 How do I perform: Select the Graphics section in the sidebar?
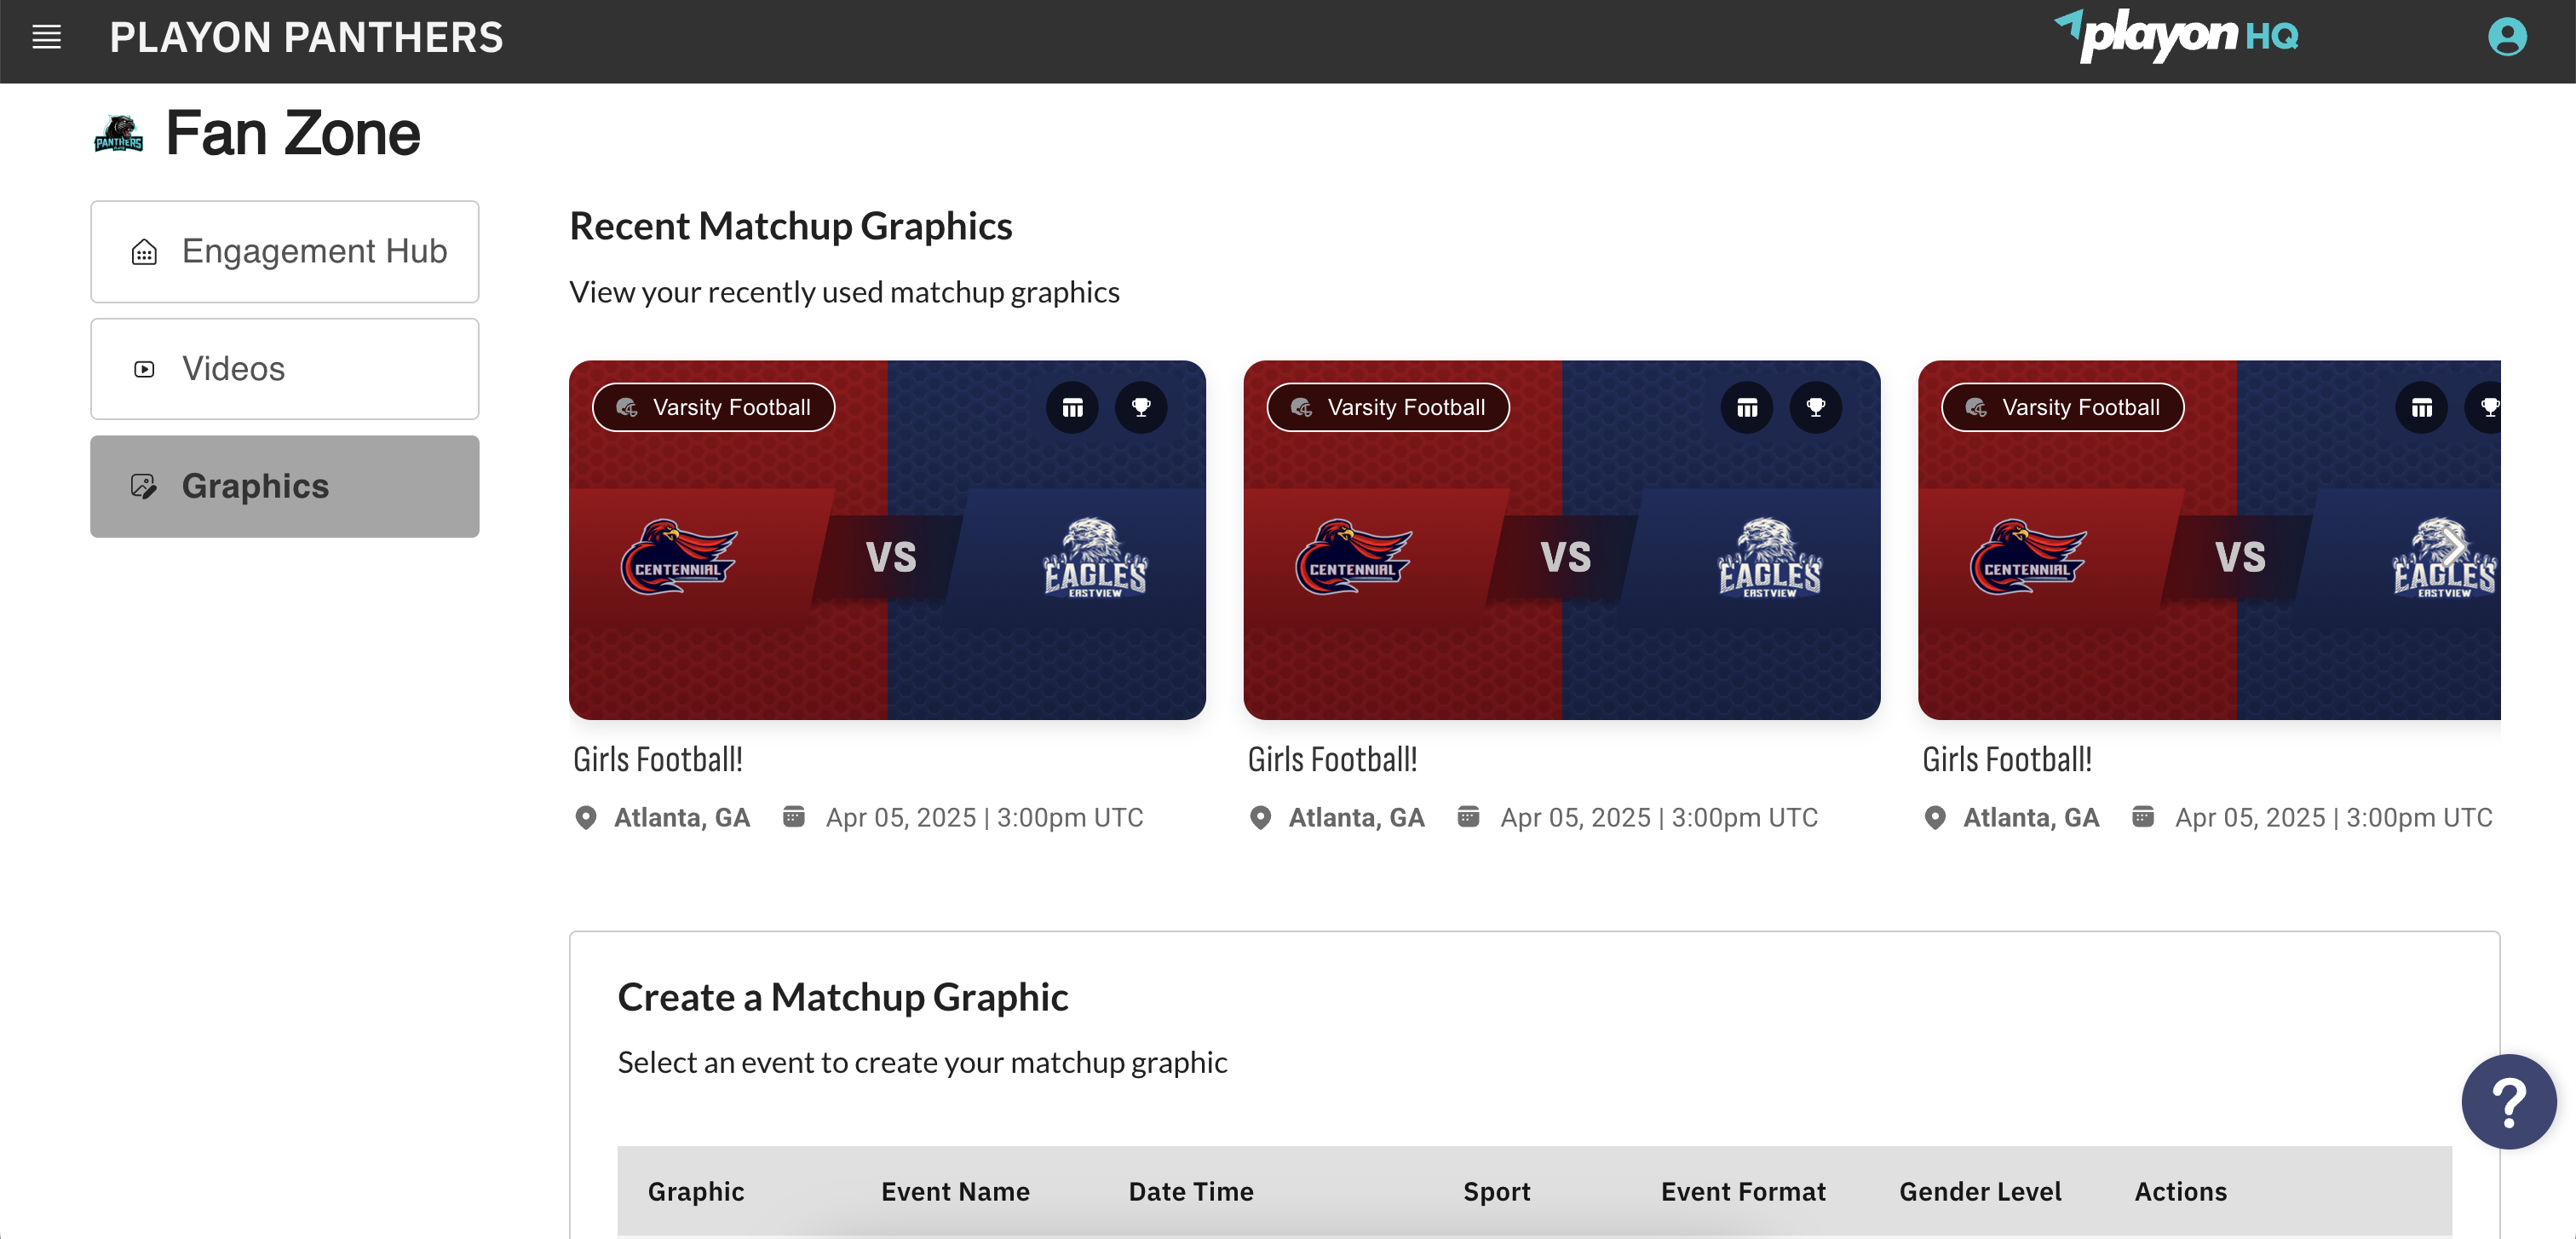285,486
